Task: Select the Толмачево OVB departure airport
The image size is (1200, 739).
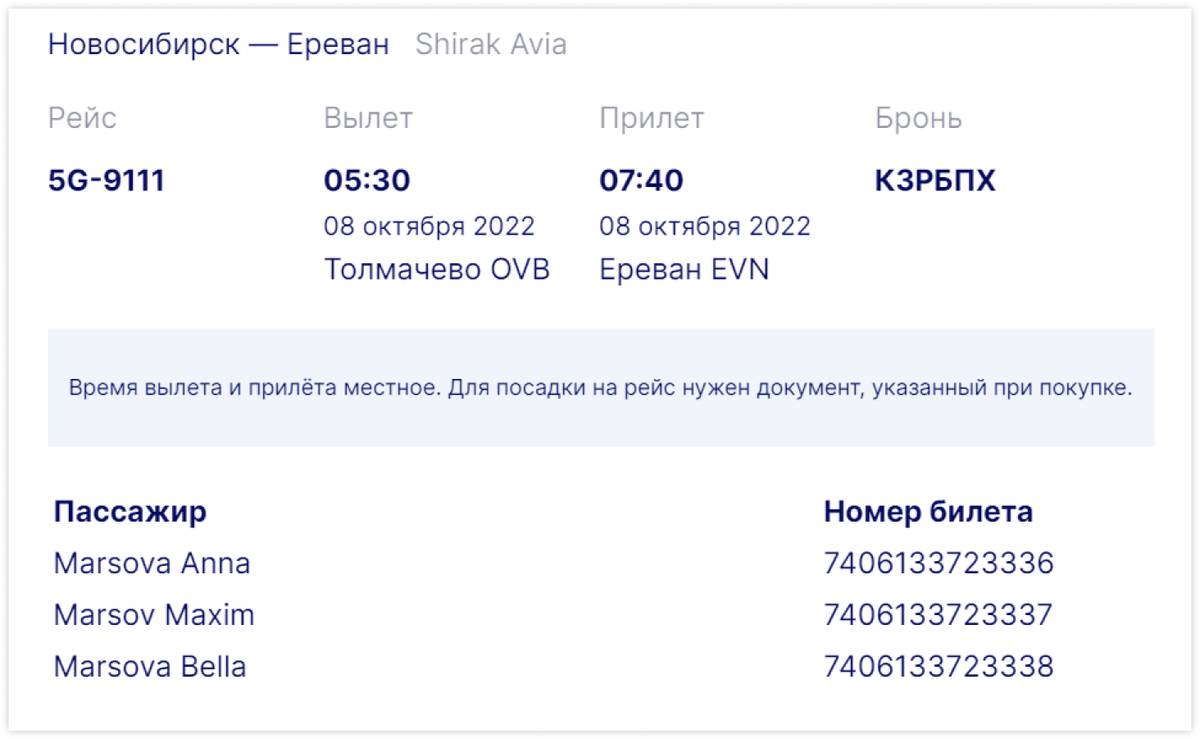Action: pyautogui.click(x=437, y=269)
